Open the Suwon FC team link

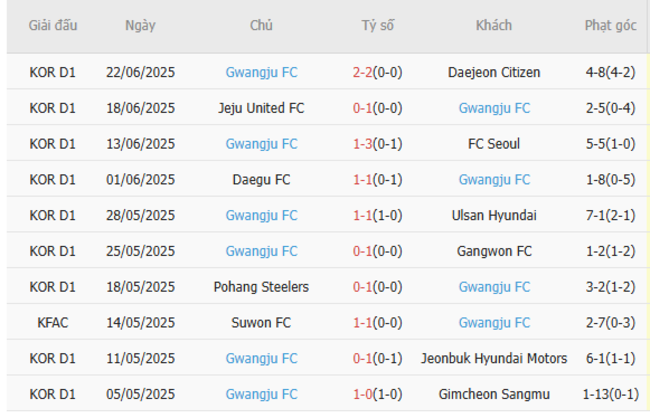coord(261,322)
